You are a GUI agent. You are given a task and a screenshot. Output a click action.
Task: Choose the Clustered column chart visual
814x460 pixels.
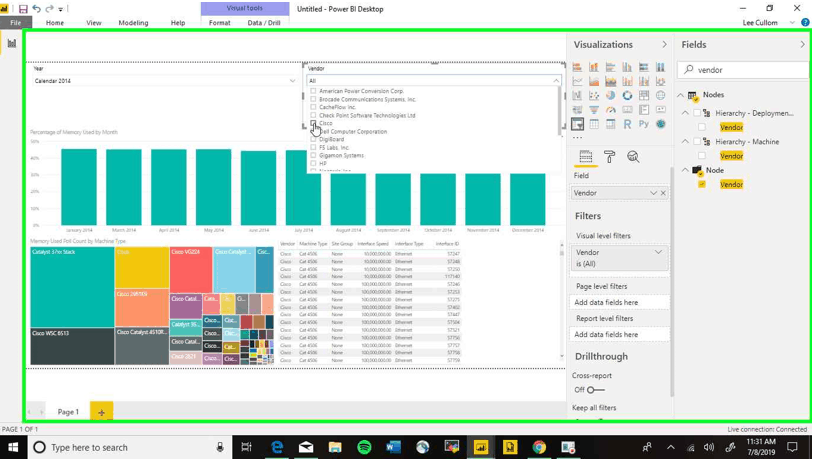coord(627,67)
